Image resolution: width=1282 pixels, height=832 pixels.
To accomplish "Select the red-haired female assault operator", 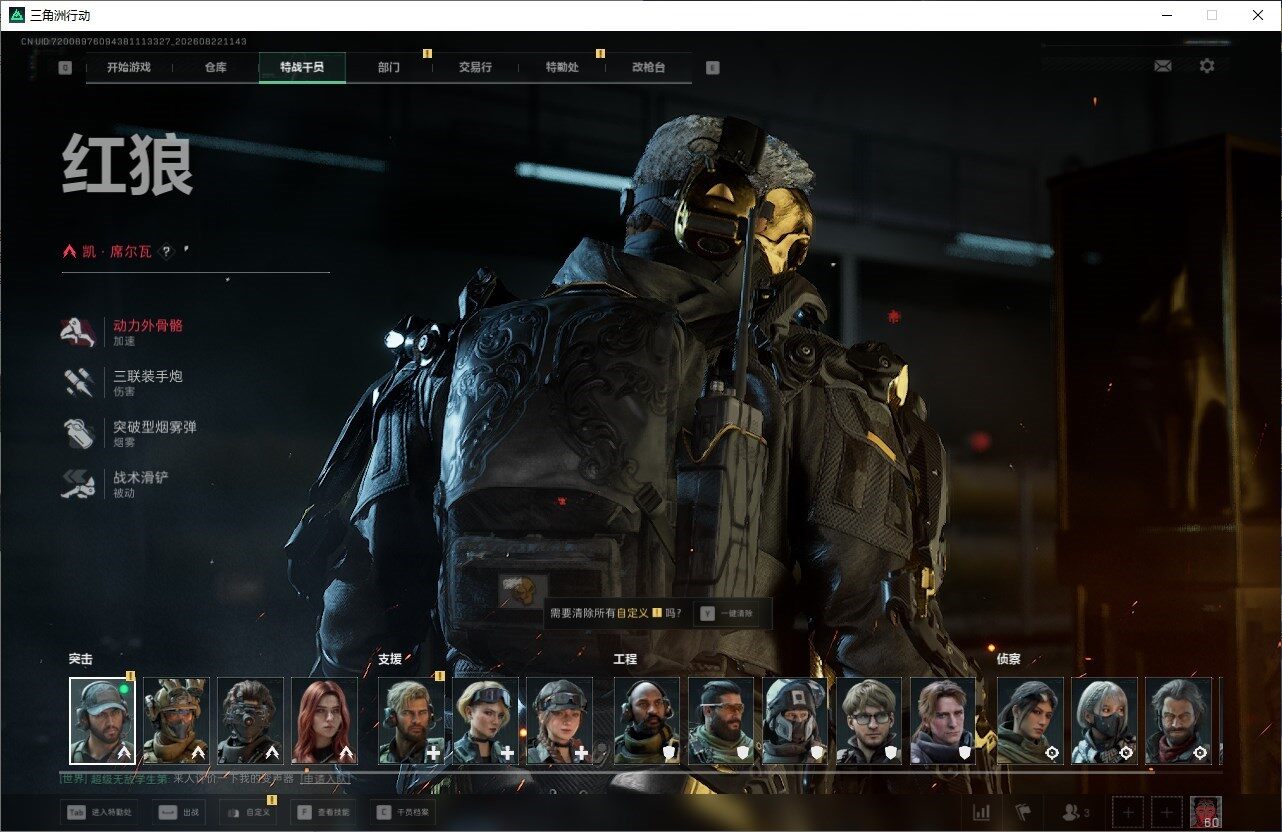I will [324, 721].
